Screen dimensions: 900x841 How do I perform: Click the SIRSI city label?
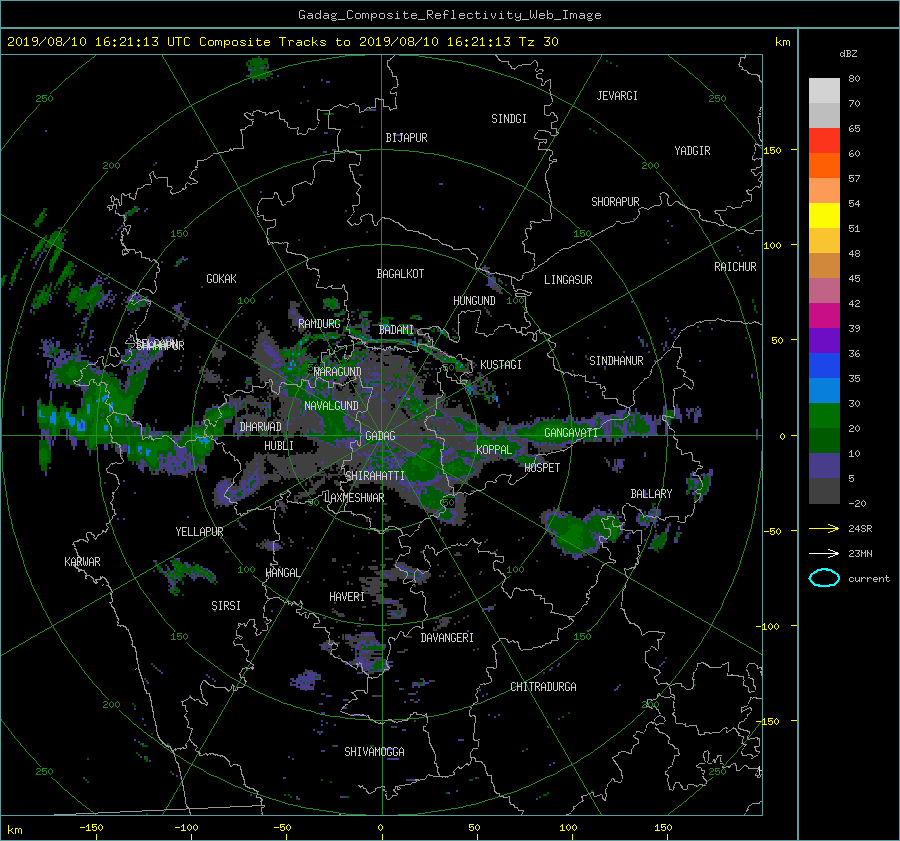226,606
